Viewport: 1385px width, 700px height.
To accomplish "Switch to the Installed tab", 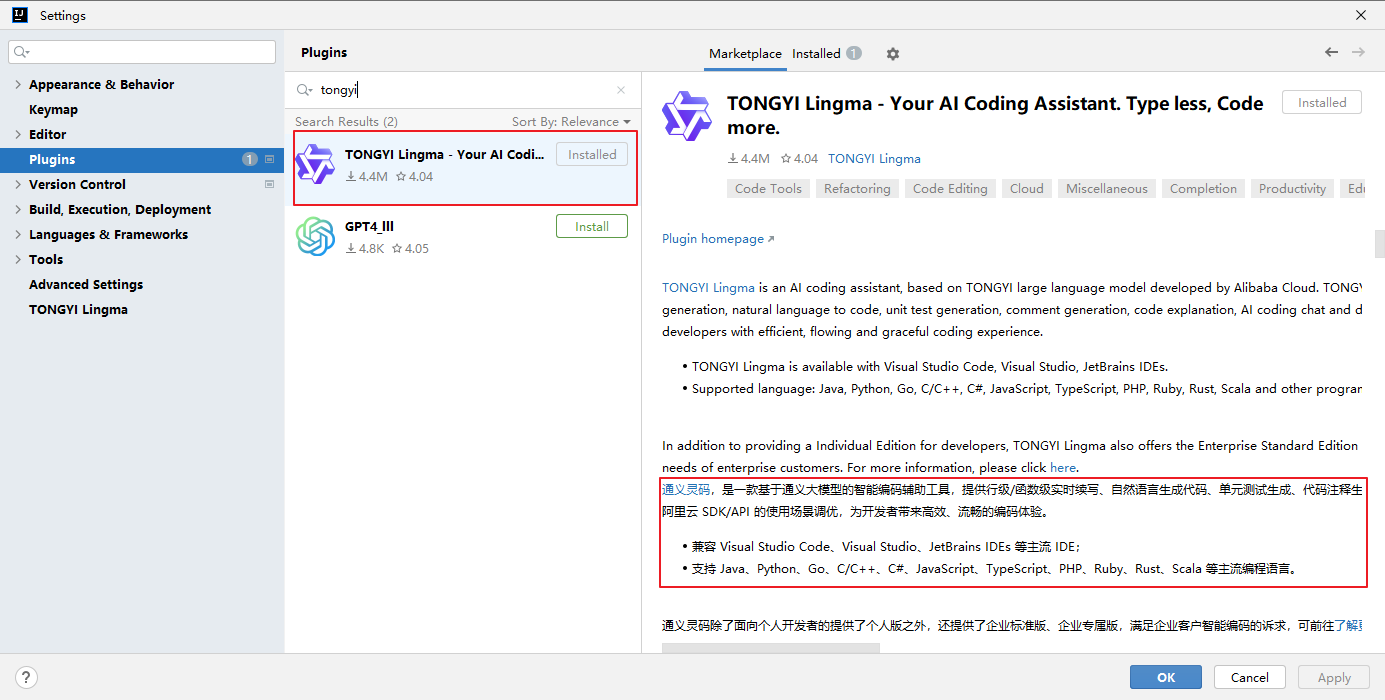I will (x=816, y=54).
